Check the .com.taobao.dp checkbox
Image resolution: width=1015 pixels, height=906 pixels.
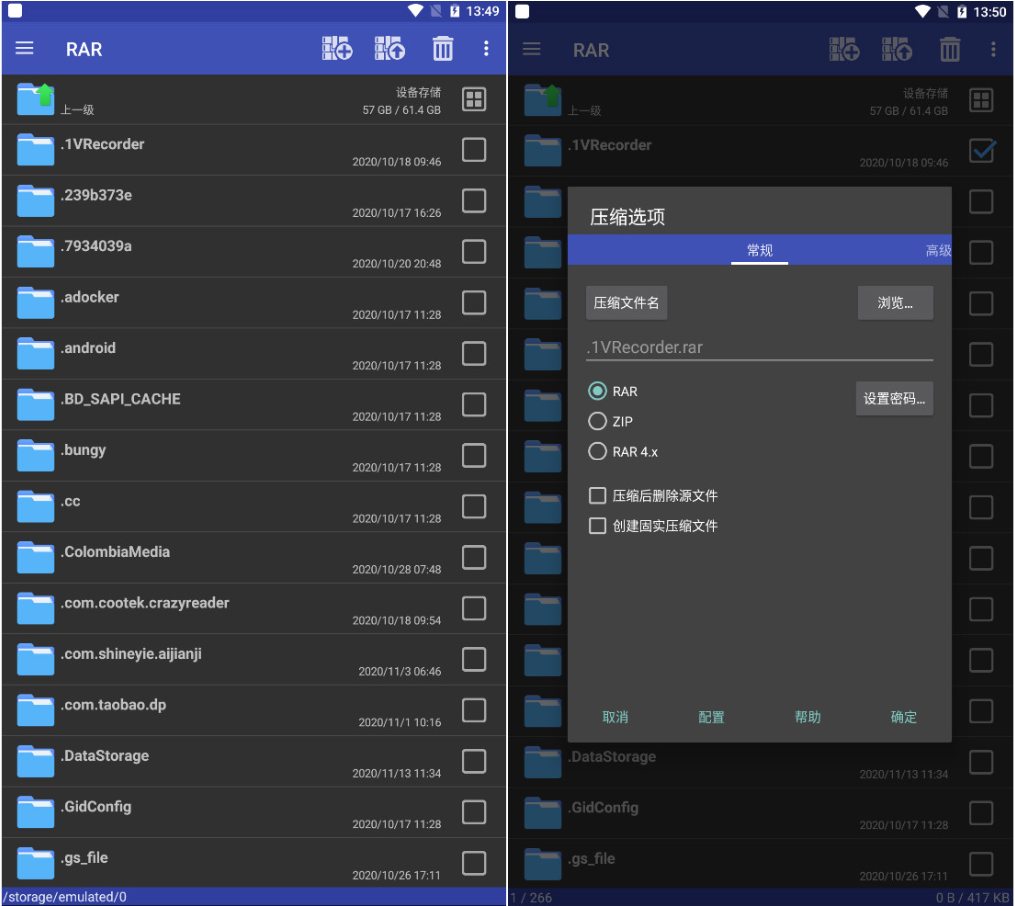pos(474,711)
